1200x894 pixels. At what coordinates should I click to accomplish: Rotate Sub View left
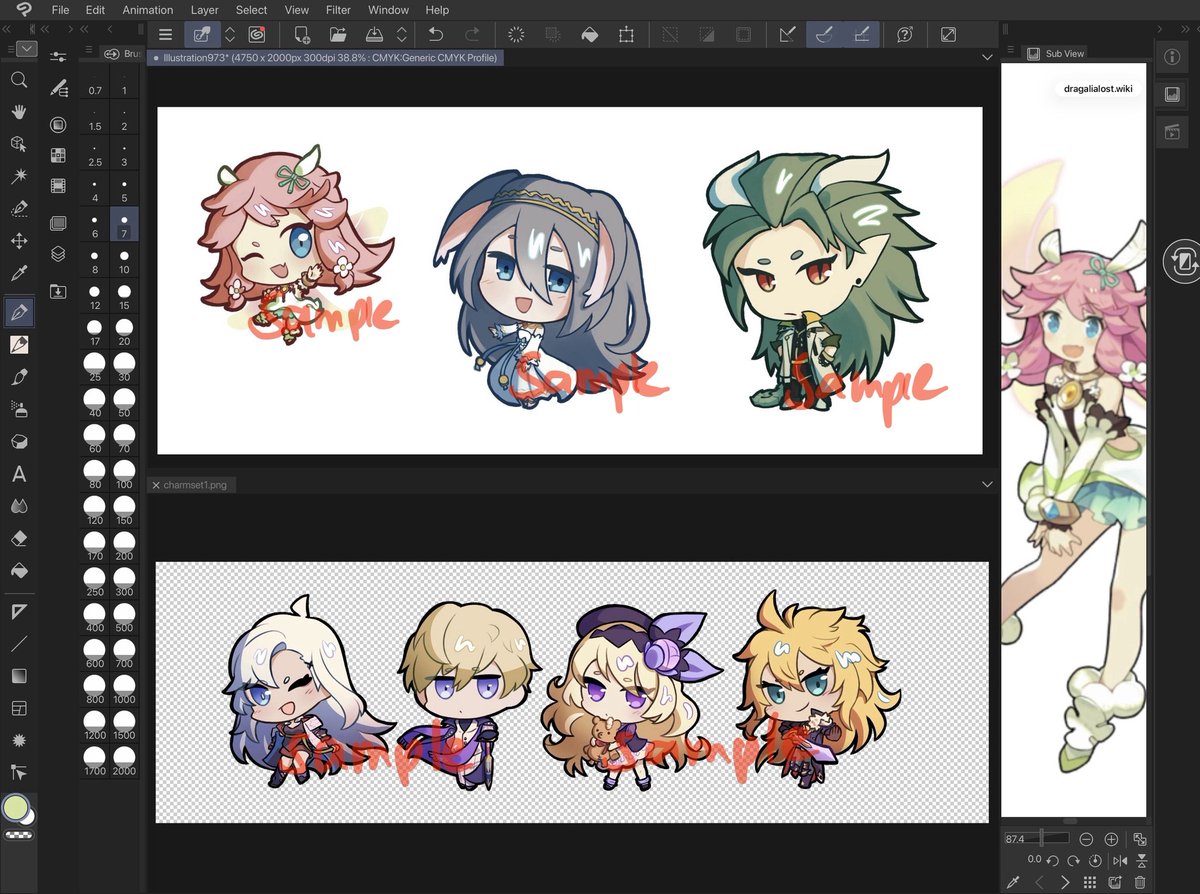coord(1053,861)
